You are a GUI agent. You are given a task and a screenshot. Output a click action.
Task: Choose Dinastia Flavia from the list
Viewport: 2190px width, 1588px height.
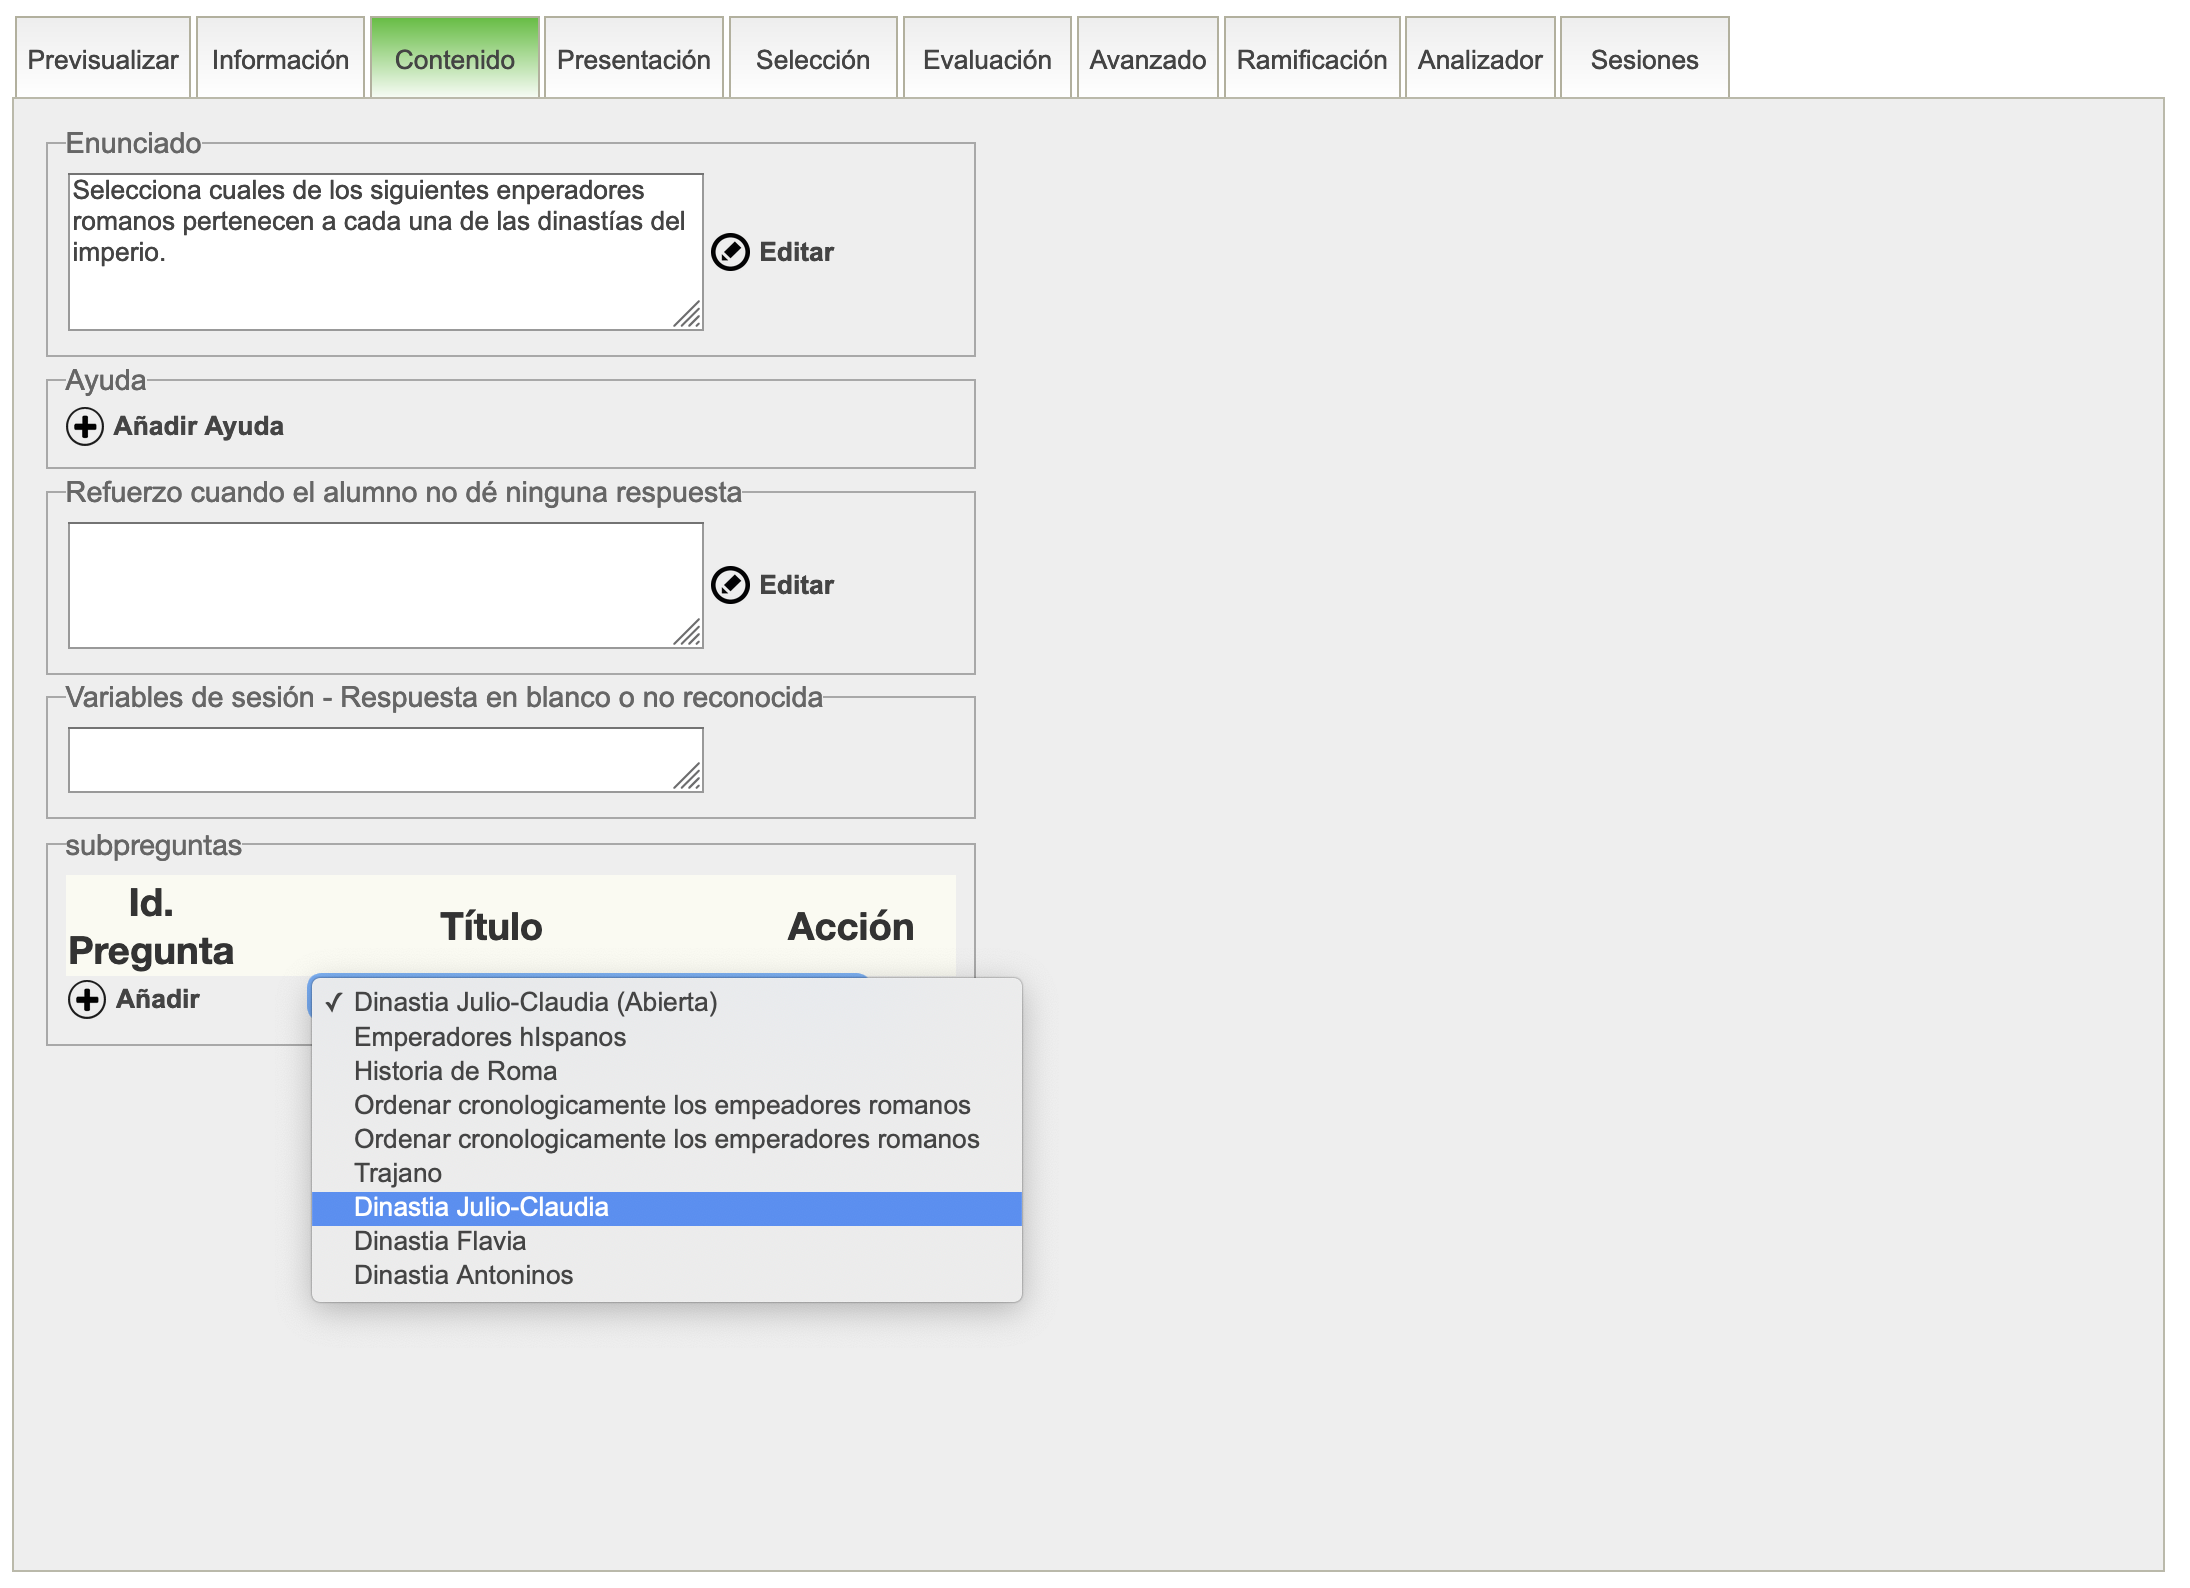440,1241
